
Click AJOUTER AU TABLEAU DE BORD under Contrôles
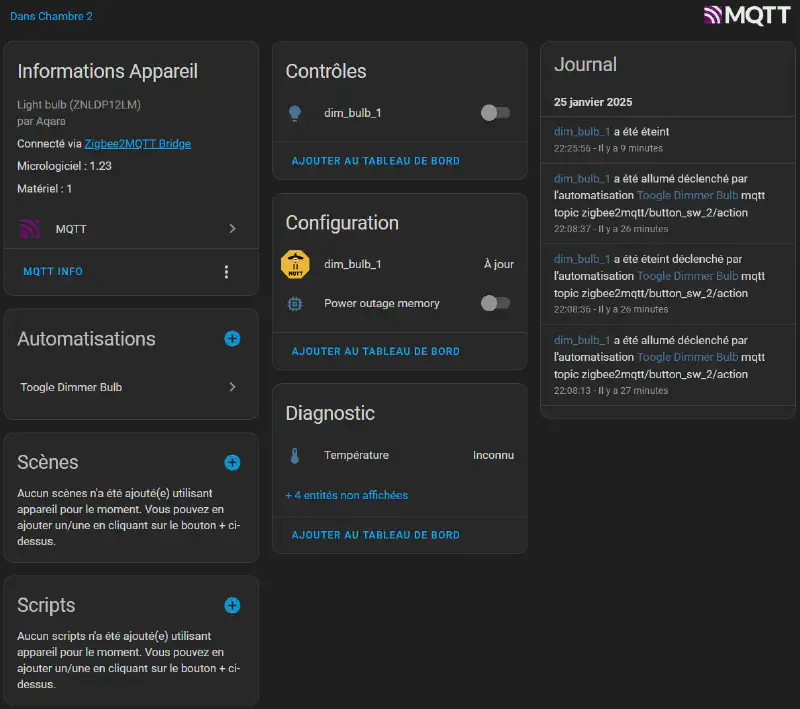tap(375, 161)
